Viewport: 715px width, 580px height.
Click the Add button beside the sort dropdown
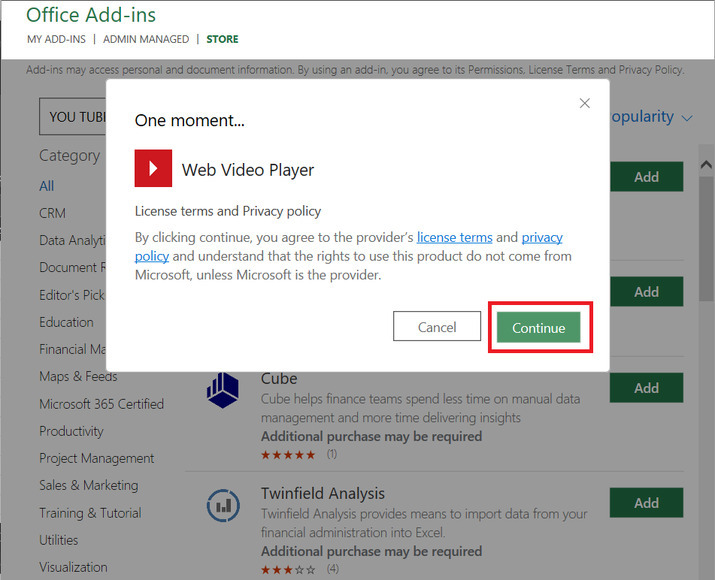tap(646, 176)
